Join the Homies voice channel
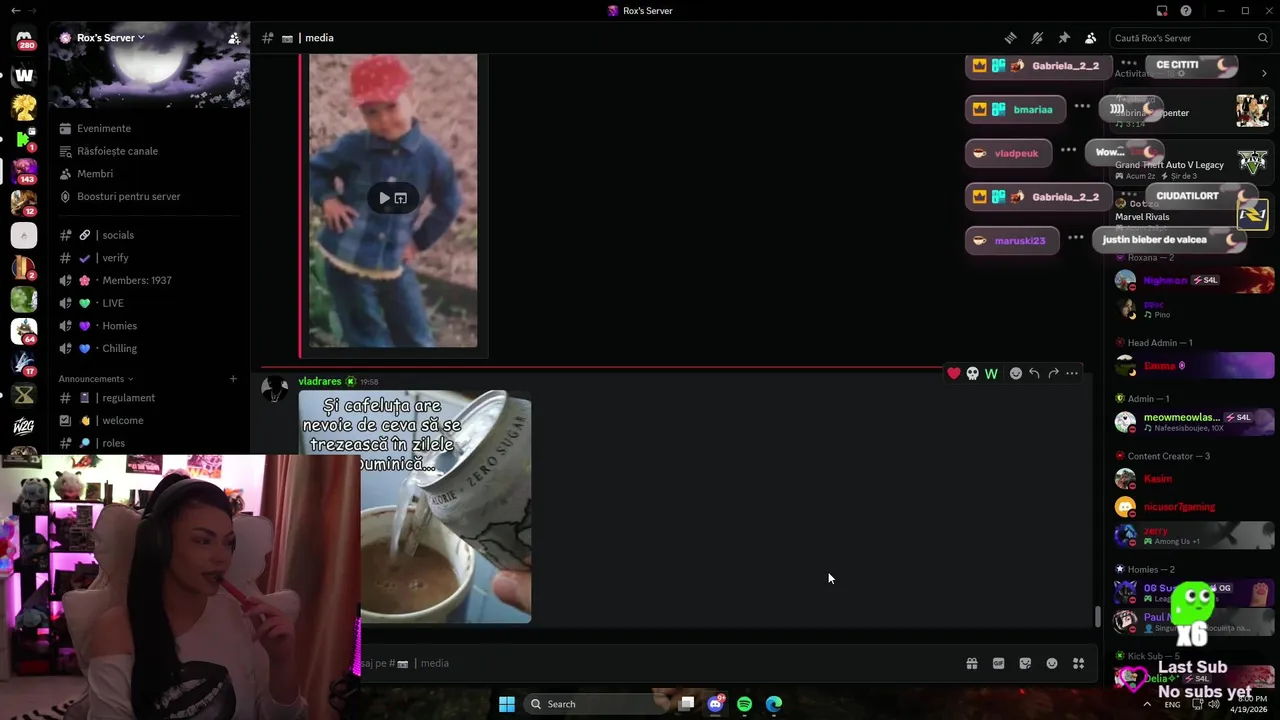 pyautogui.click(x=148, y=326)
